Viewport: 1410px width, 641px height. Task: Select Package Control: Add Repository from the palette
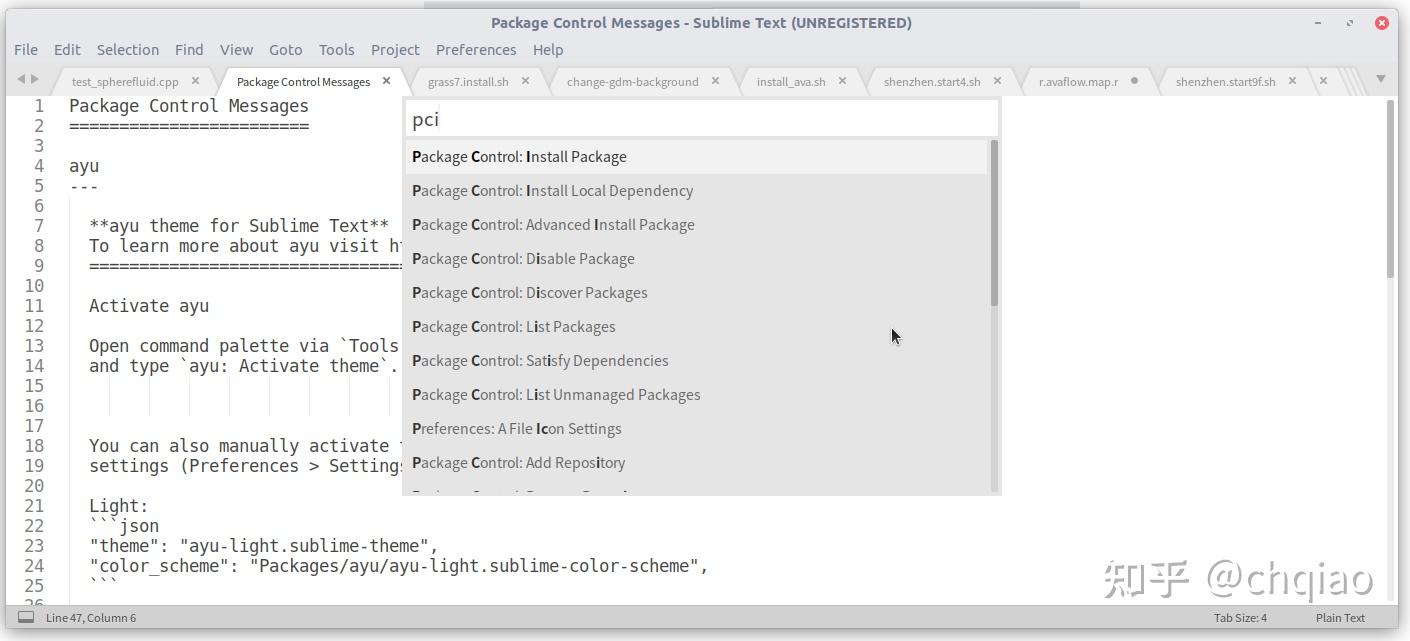coord(518,462)
